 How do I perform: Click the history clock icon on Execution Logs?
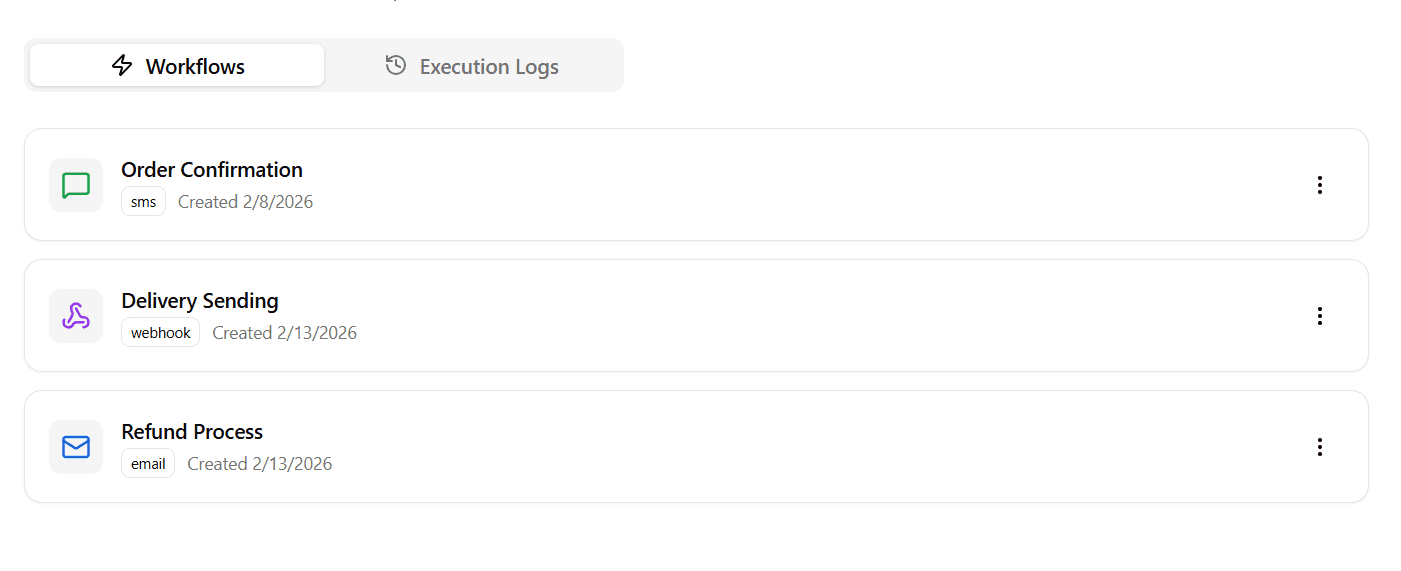396,66
